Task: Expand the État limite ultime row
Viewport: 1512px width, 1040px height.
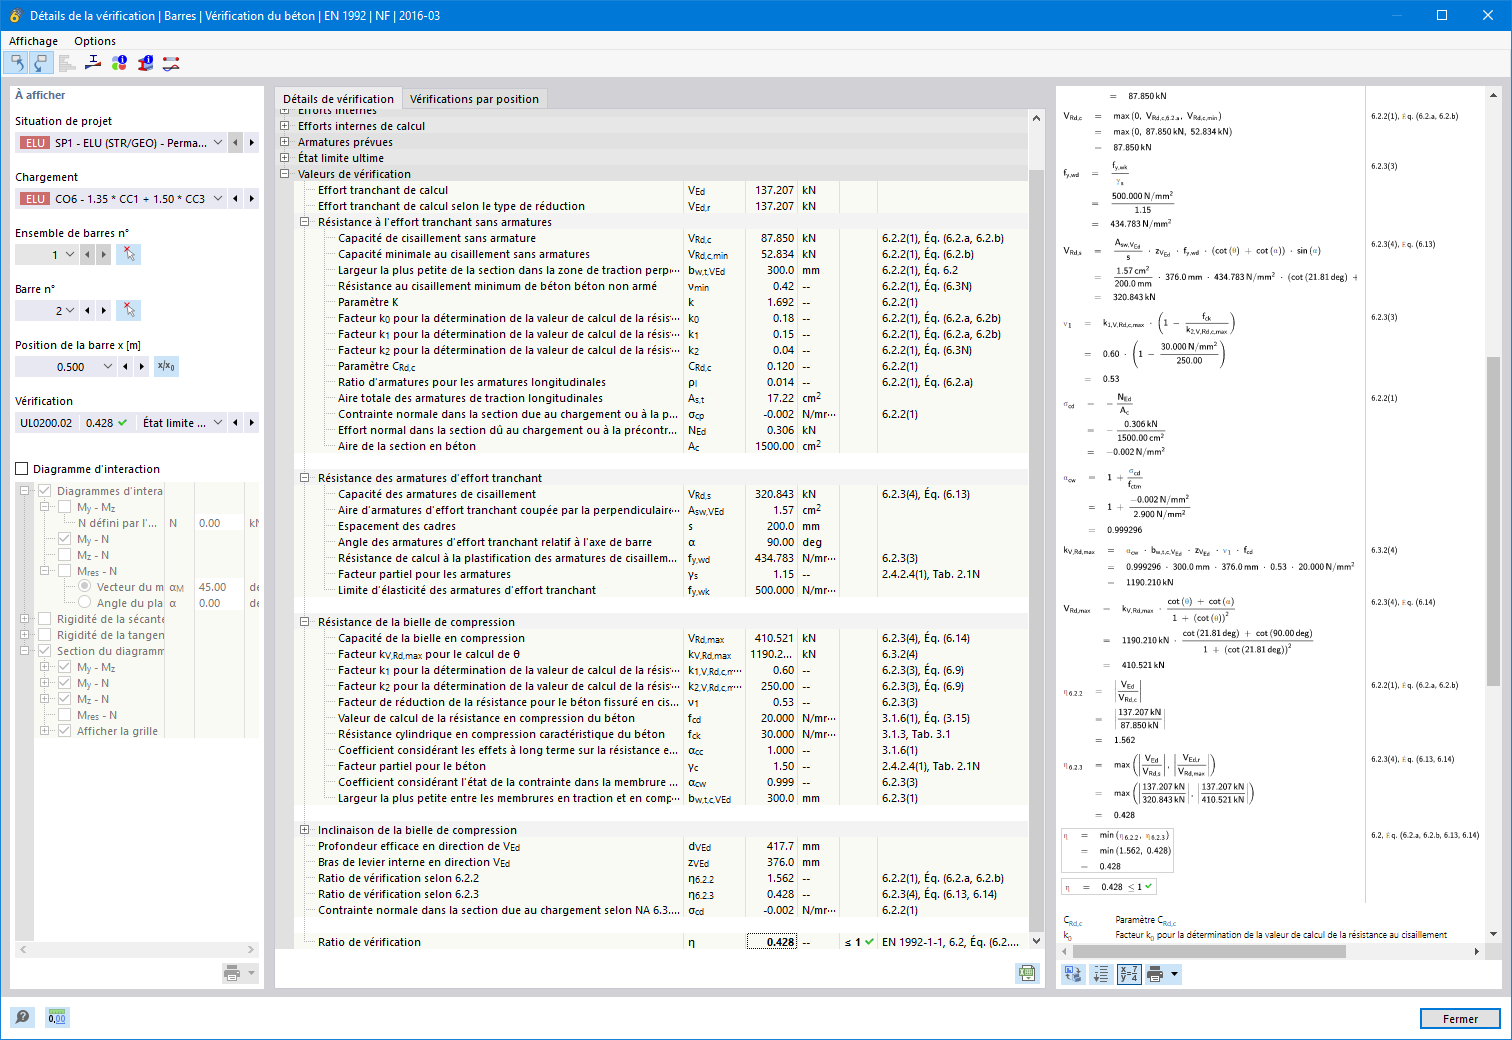Action: (x=285, y=158)
